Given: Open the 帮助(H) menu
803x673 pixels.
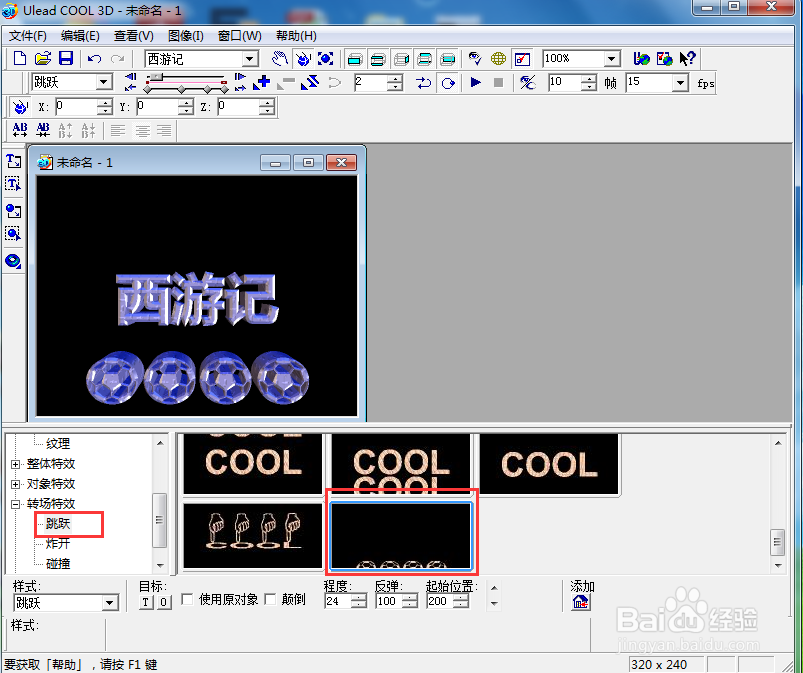Looking at the screenshot, I should point(296,36).
